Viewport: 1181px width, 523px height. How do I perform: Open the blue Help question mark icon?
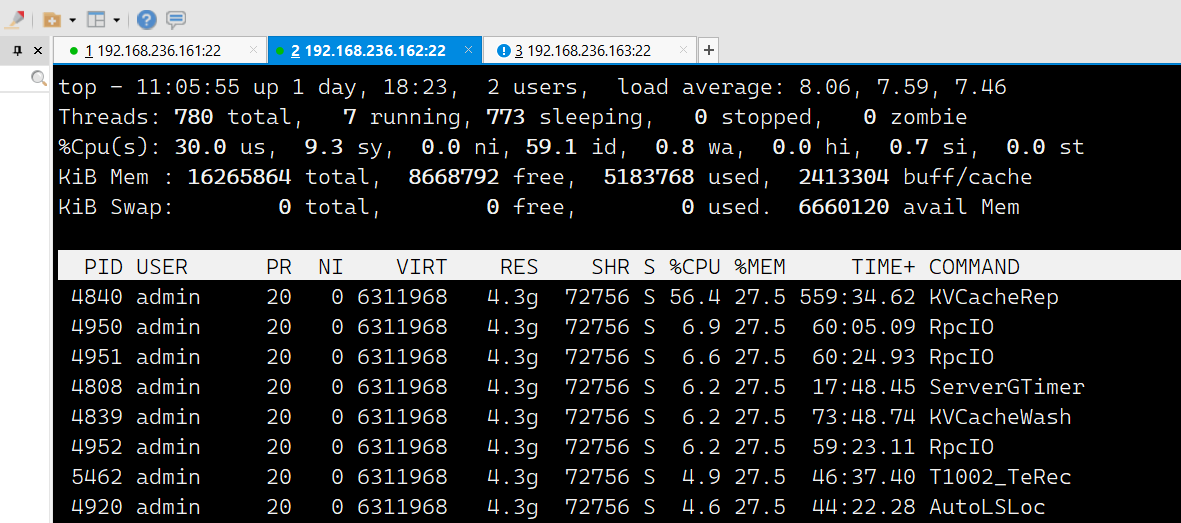(x=147, y=20)
